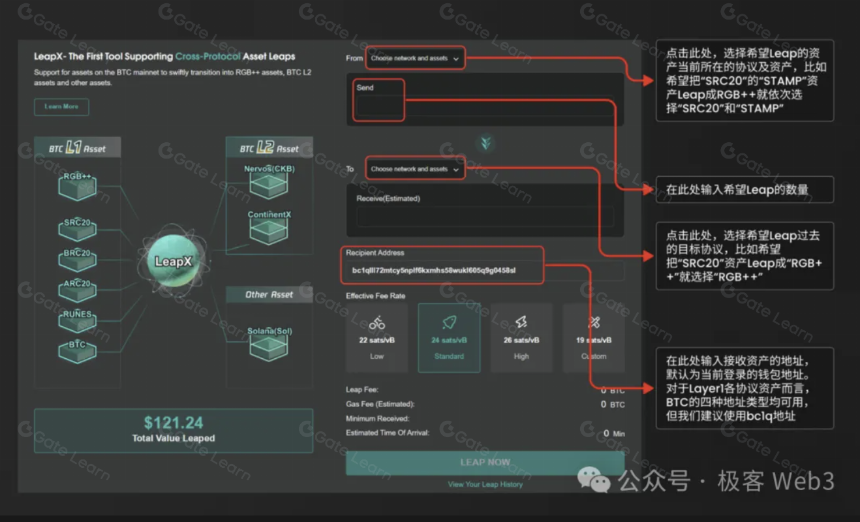Click the Gas Fee (Estimated) label

(380, 404)
